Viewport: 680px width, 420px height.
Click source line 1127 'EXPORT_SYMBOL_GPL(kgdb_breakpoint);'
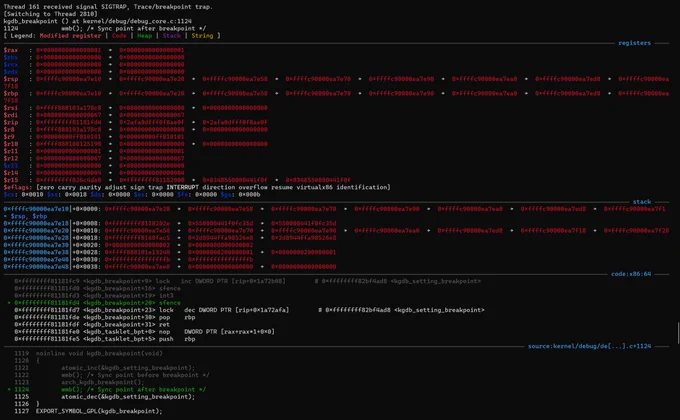click(x=99, y=411)
